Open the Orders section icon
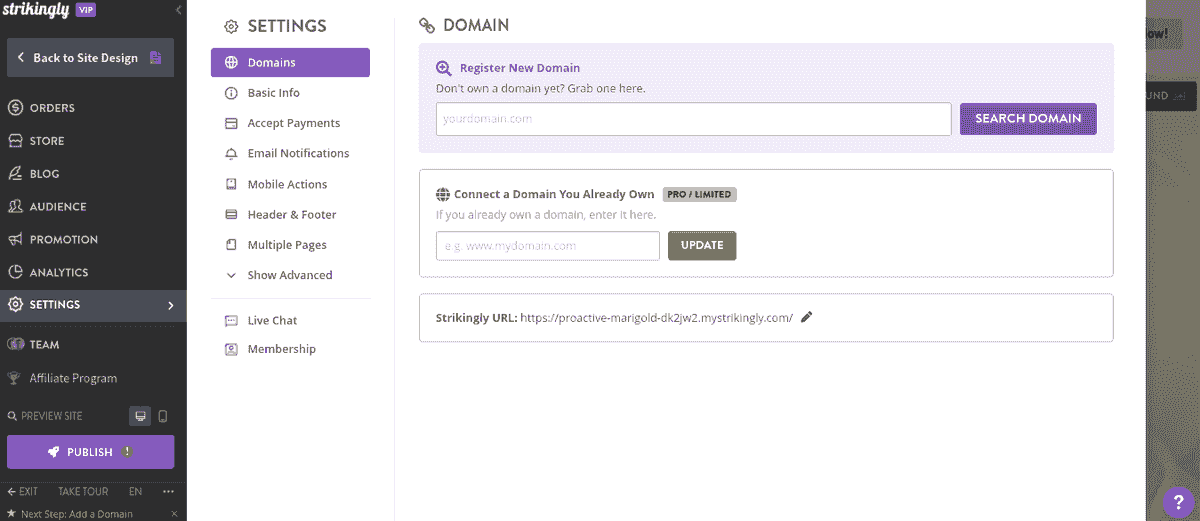 [15, 108]
